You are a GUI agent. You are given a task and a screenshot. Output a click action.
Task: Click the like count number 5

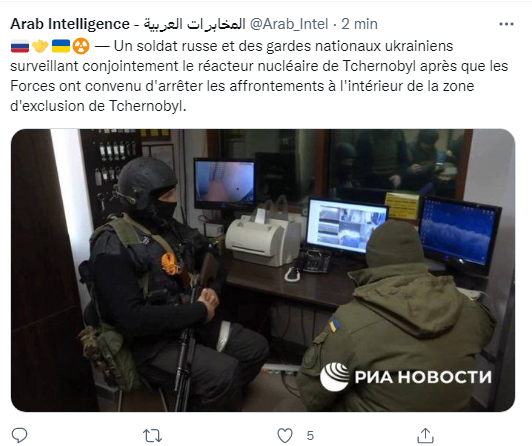[x=310, y=435]
